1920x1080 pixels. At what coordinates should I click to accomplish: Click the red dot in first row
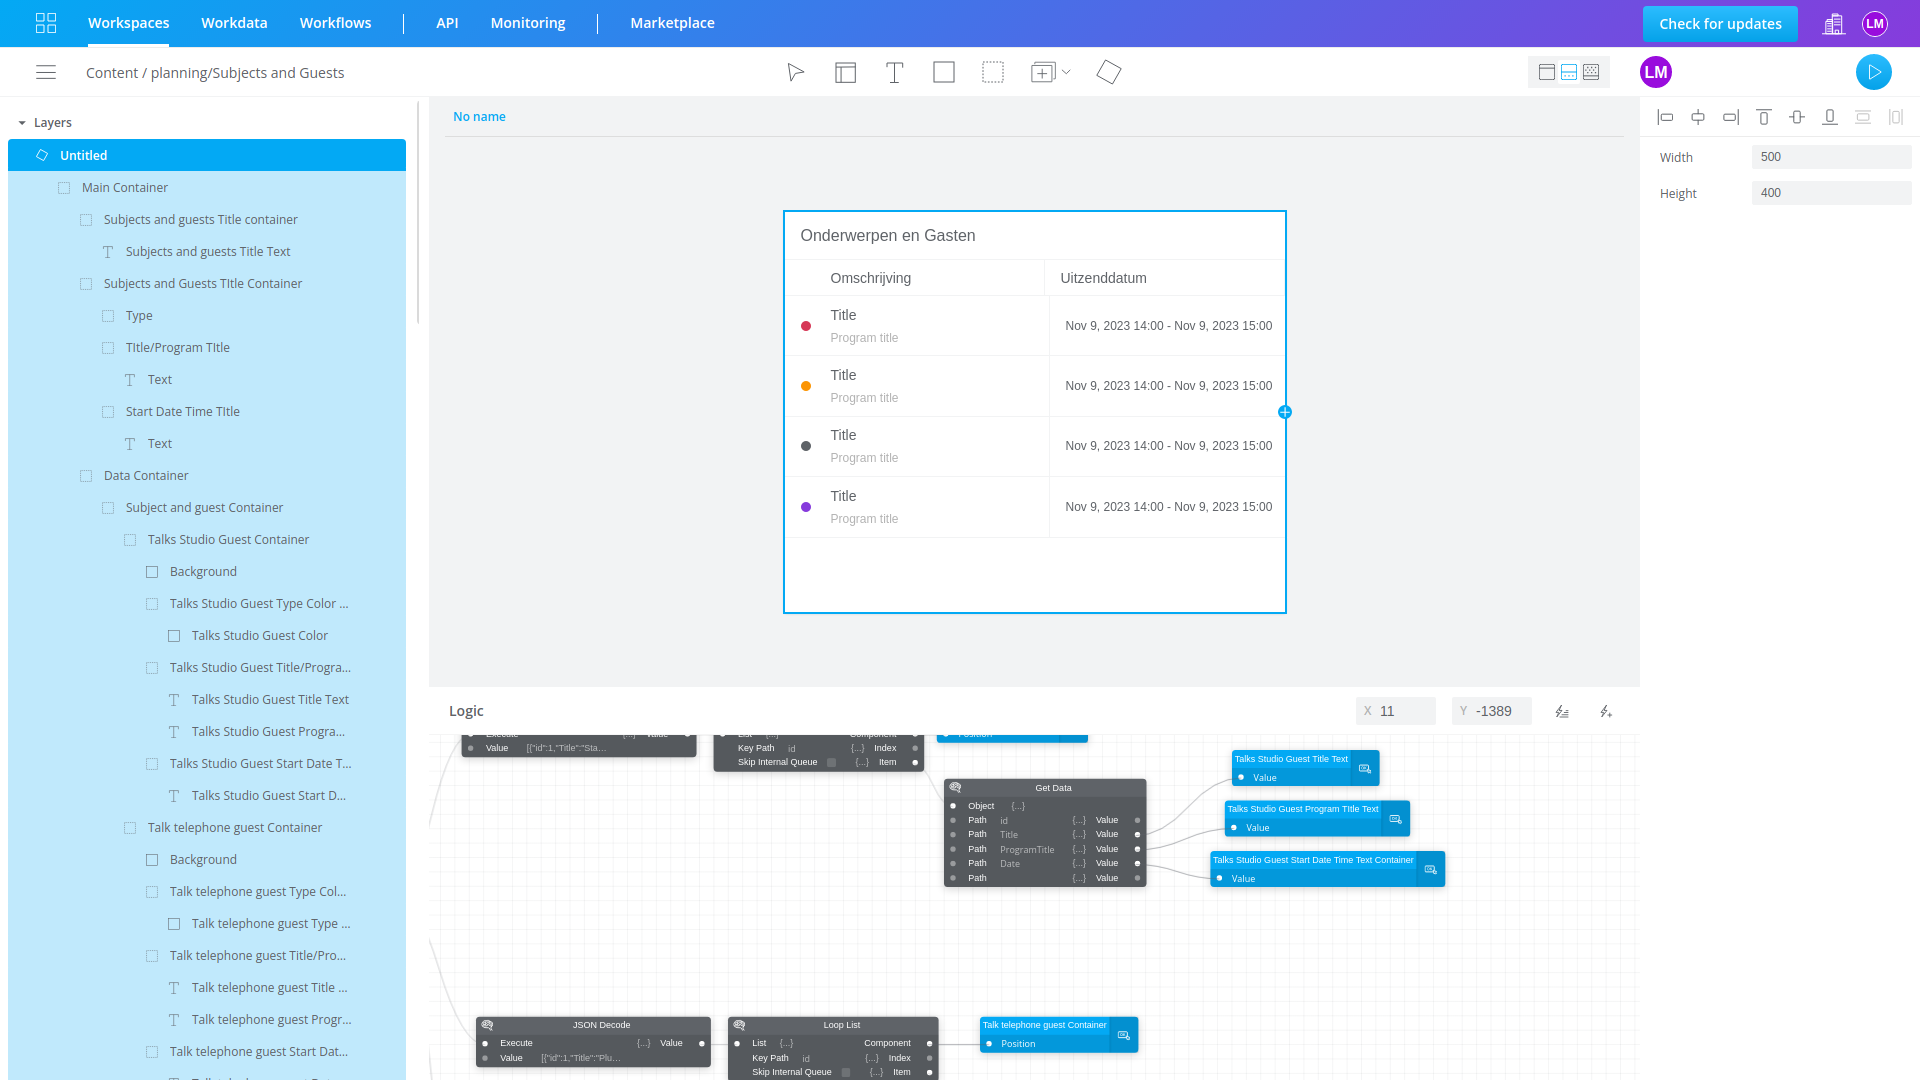pyautogui.click(x=806, y=326)
